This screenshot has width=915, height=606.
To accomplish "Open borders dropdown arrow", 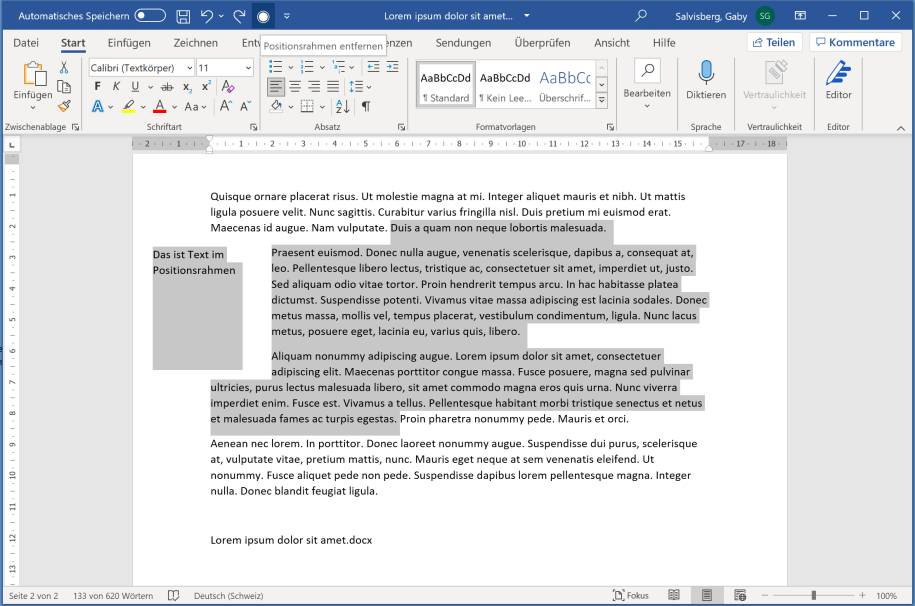I will coord(322,107).
